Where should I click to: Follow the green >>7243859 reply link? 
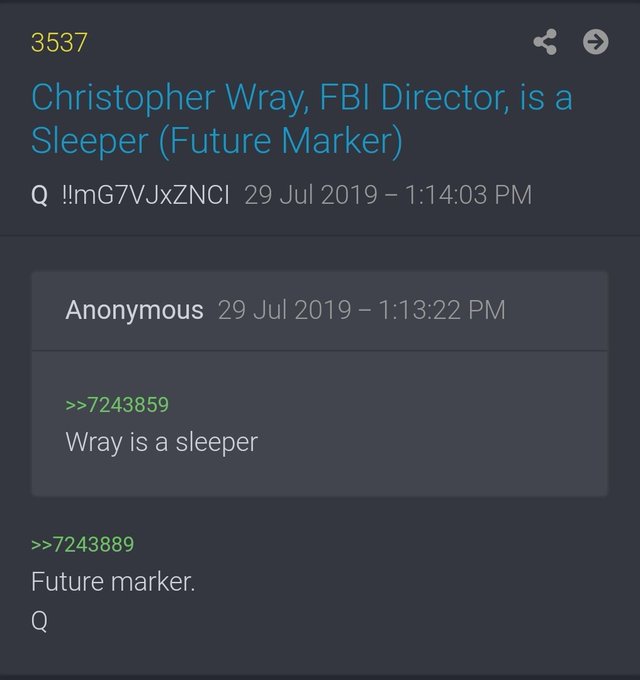click(117, 405)
